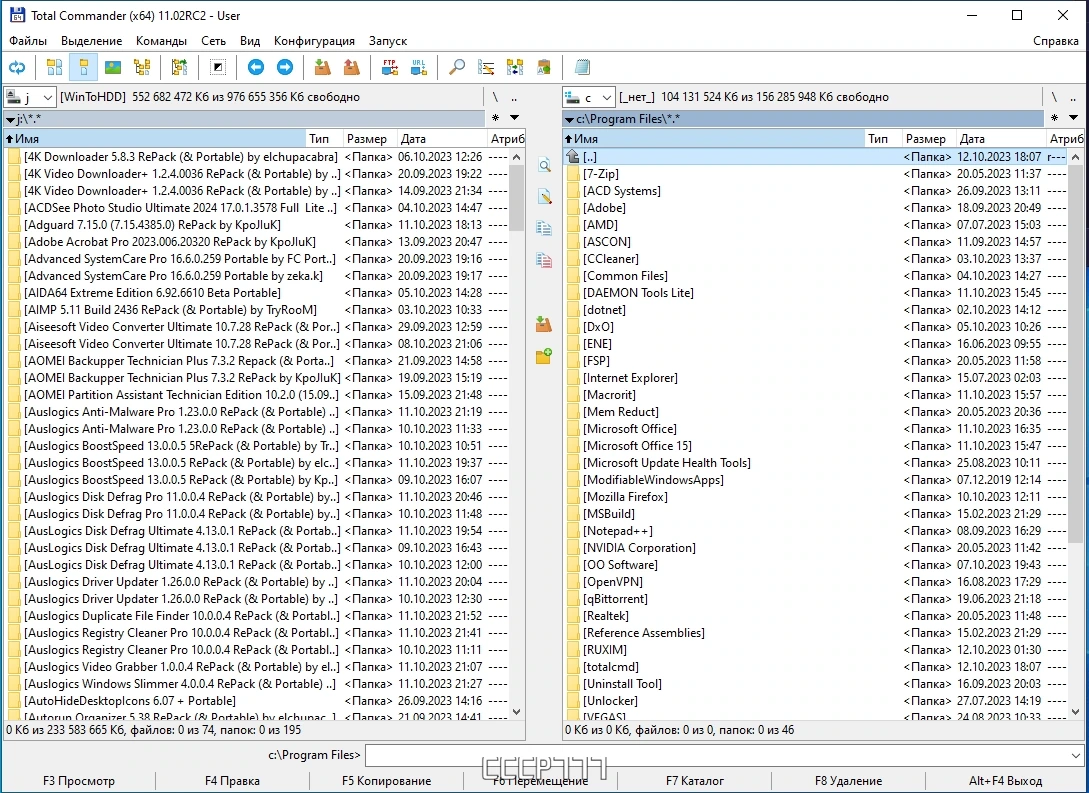This screenshot has height=793, width=1089.
Task: Click the left panel vertical scrollbar thumb
Action: pos(516,197)
